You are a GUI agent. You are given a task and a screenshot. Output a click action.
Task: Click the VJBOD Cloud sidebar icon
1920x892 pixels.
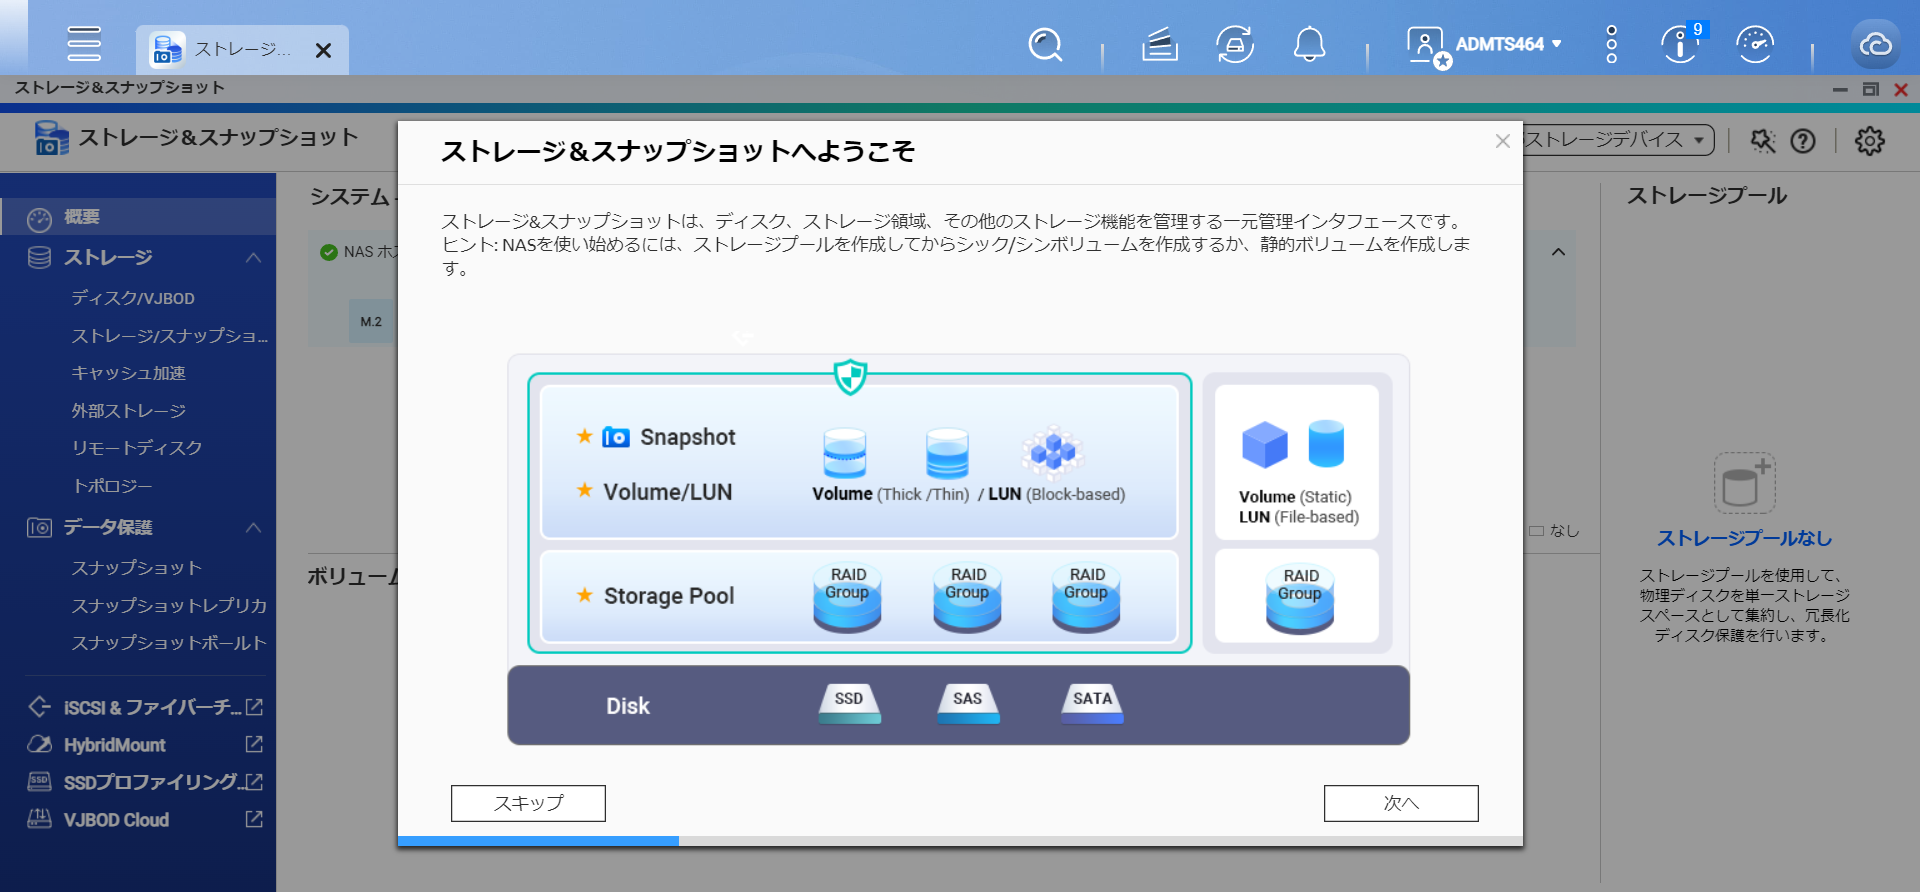39,819
